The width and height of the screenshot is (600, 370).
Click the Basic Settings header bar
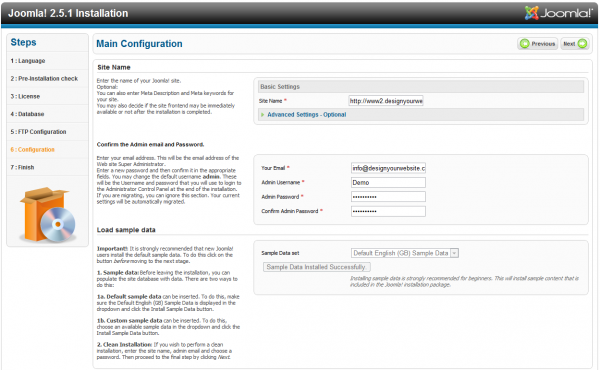[421, 86]
